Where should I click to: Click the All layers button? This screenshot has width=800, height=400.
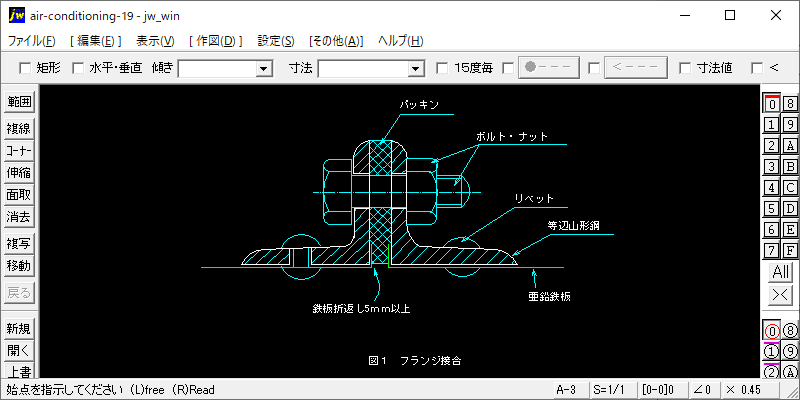(781, 272)
